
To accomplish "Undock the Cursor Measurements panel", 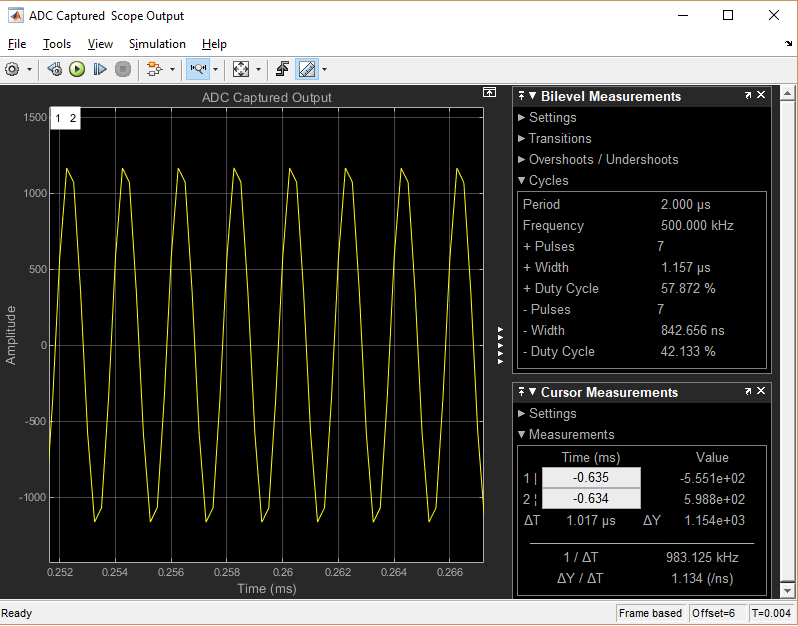I will click(747, 392).
